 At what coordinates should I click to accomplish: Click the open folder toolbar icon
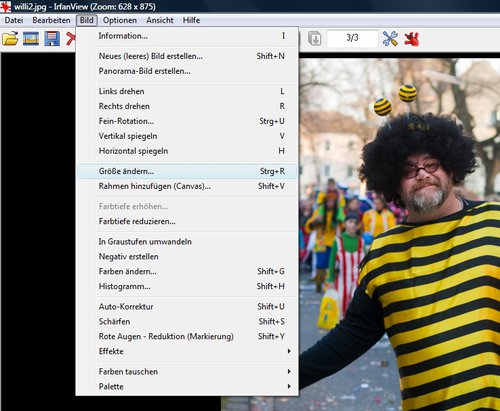click(10, 39)
